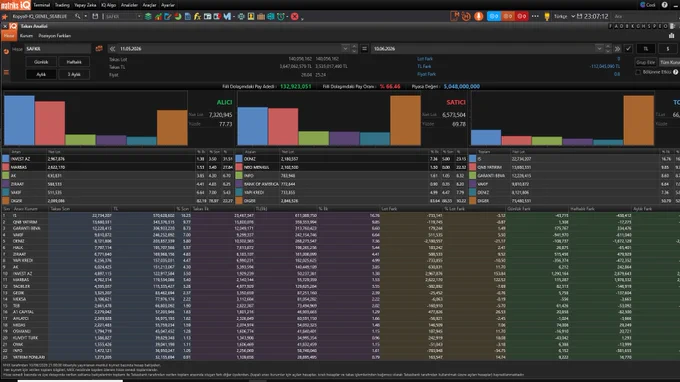Select the Günlük period toggle
Image resolution: width=680 pixels, height=382 pixels.
tap(41, 62)
